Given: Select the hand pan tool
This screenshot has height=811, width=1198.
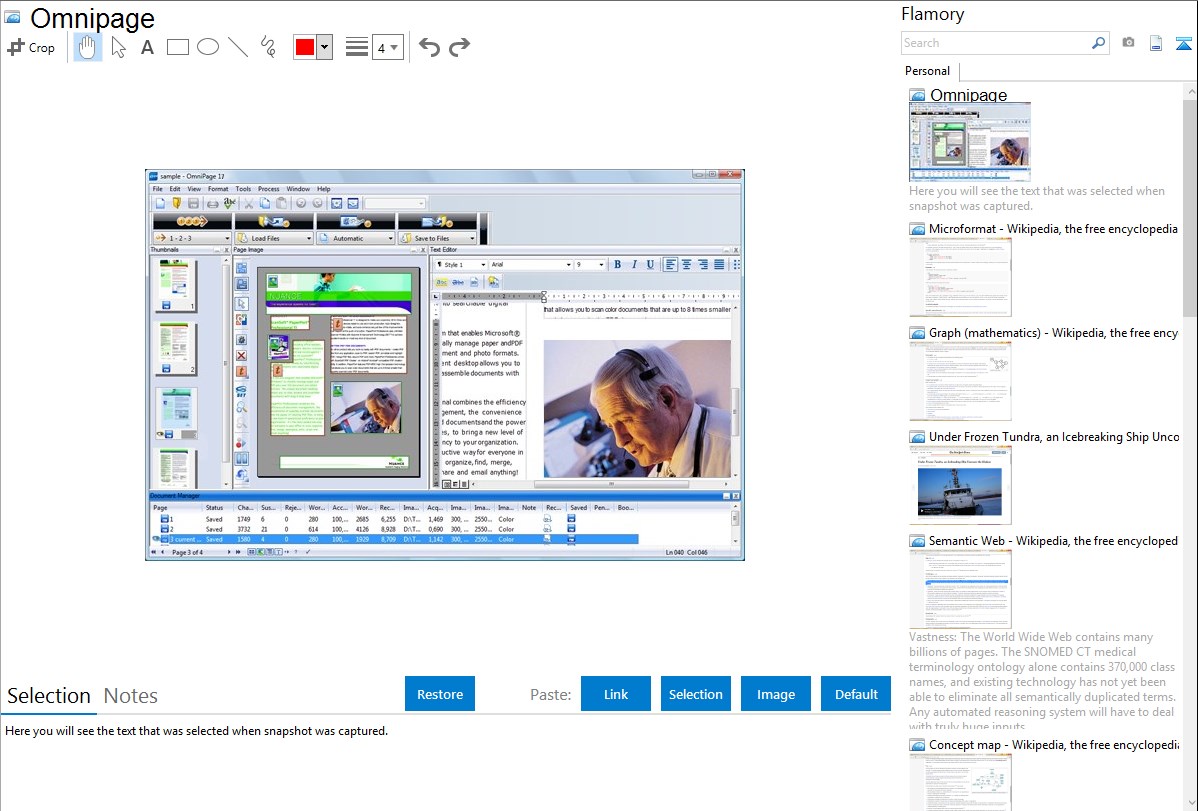Looking at the screenshot, I should point(87,47).
